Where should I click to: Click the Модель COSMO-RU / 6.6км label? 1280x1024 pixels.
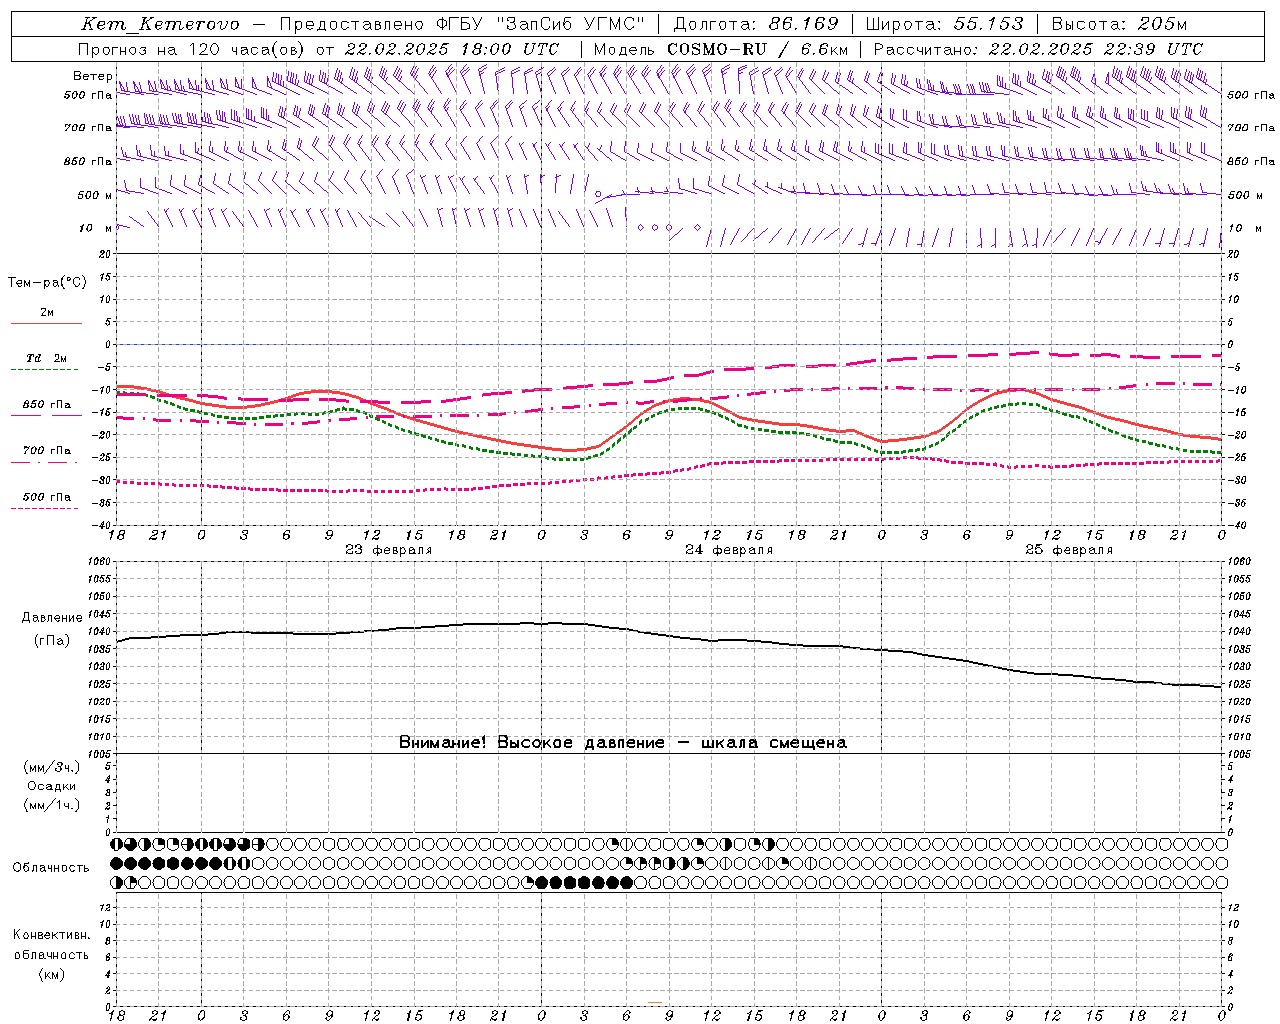[721, 49]
